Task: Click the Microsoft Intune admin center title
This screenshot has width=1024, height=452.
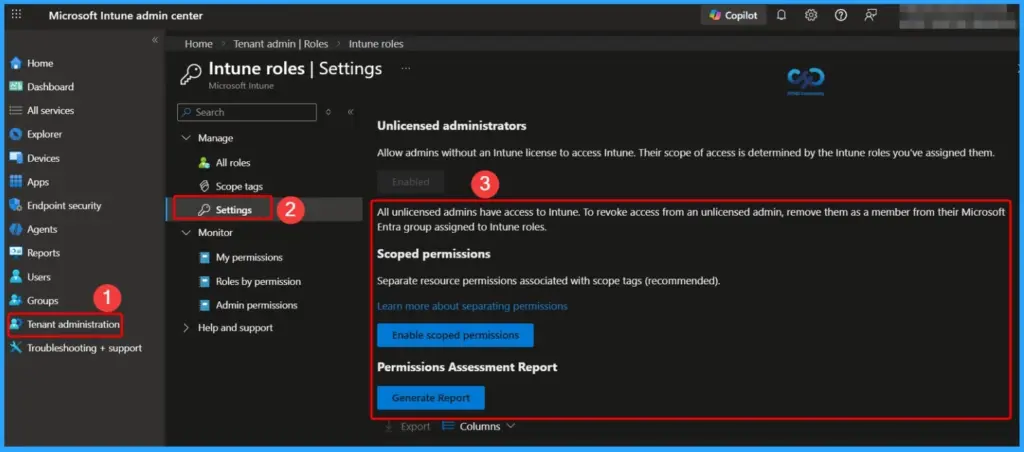Action: click(x=125, y=15)
